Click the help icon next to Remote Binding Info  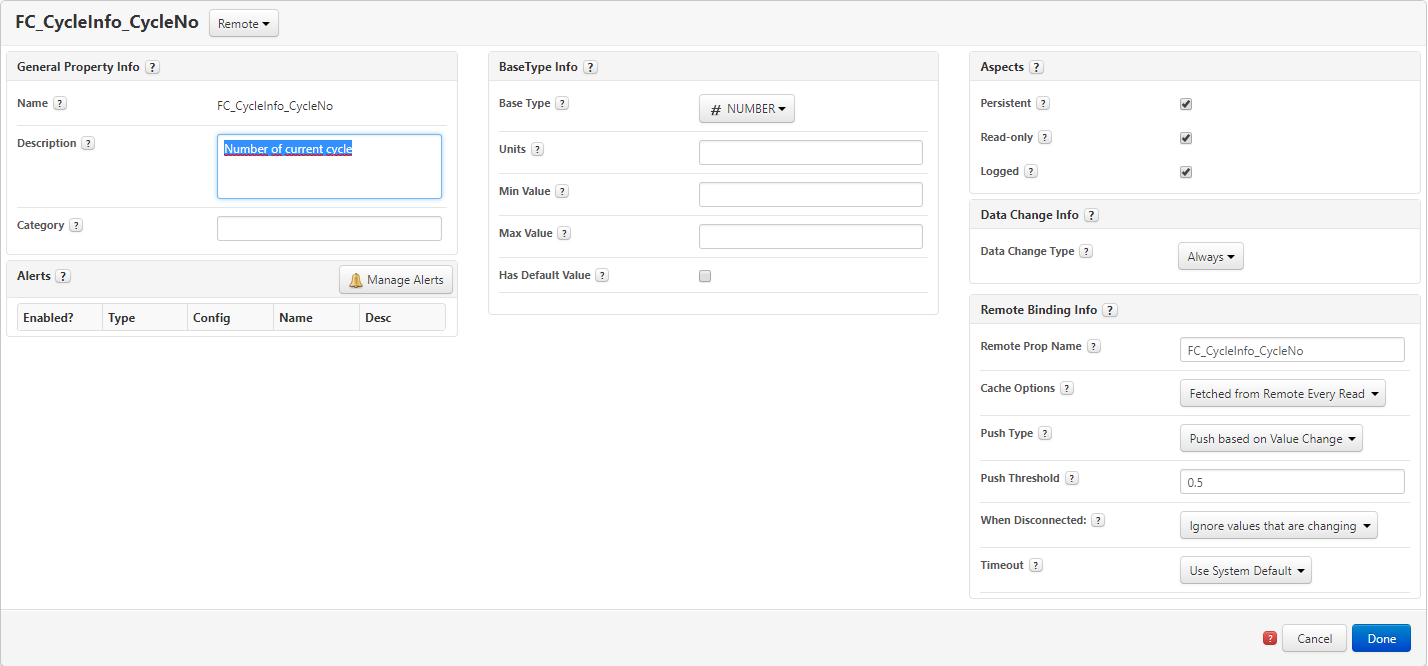click(1110, 310)
